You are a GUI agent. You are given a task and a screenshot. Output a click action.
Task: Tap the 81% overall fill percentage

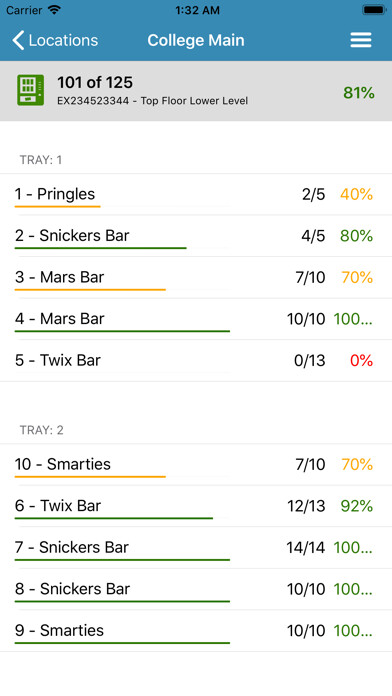point(359,93)
